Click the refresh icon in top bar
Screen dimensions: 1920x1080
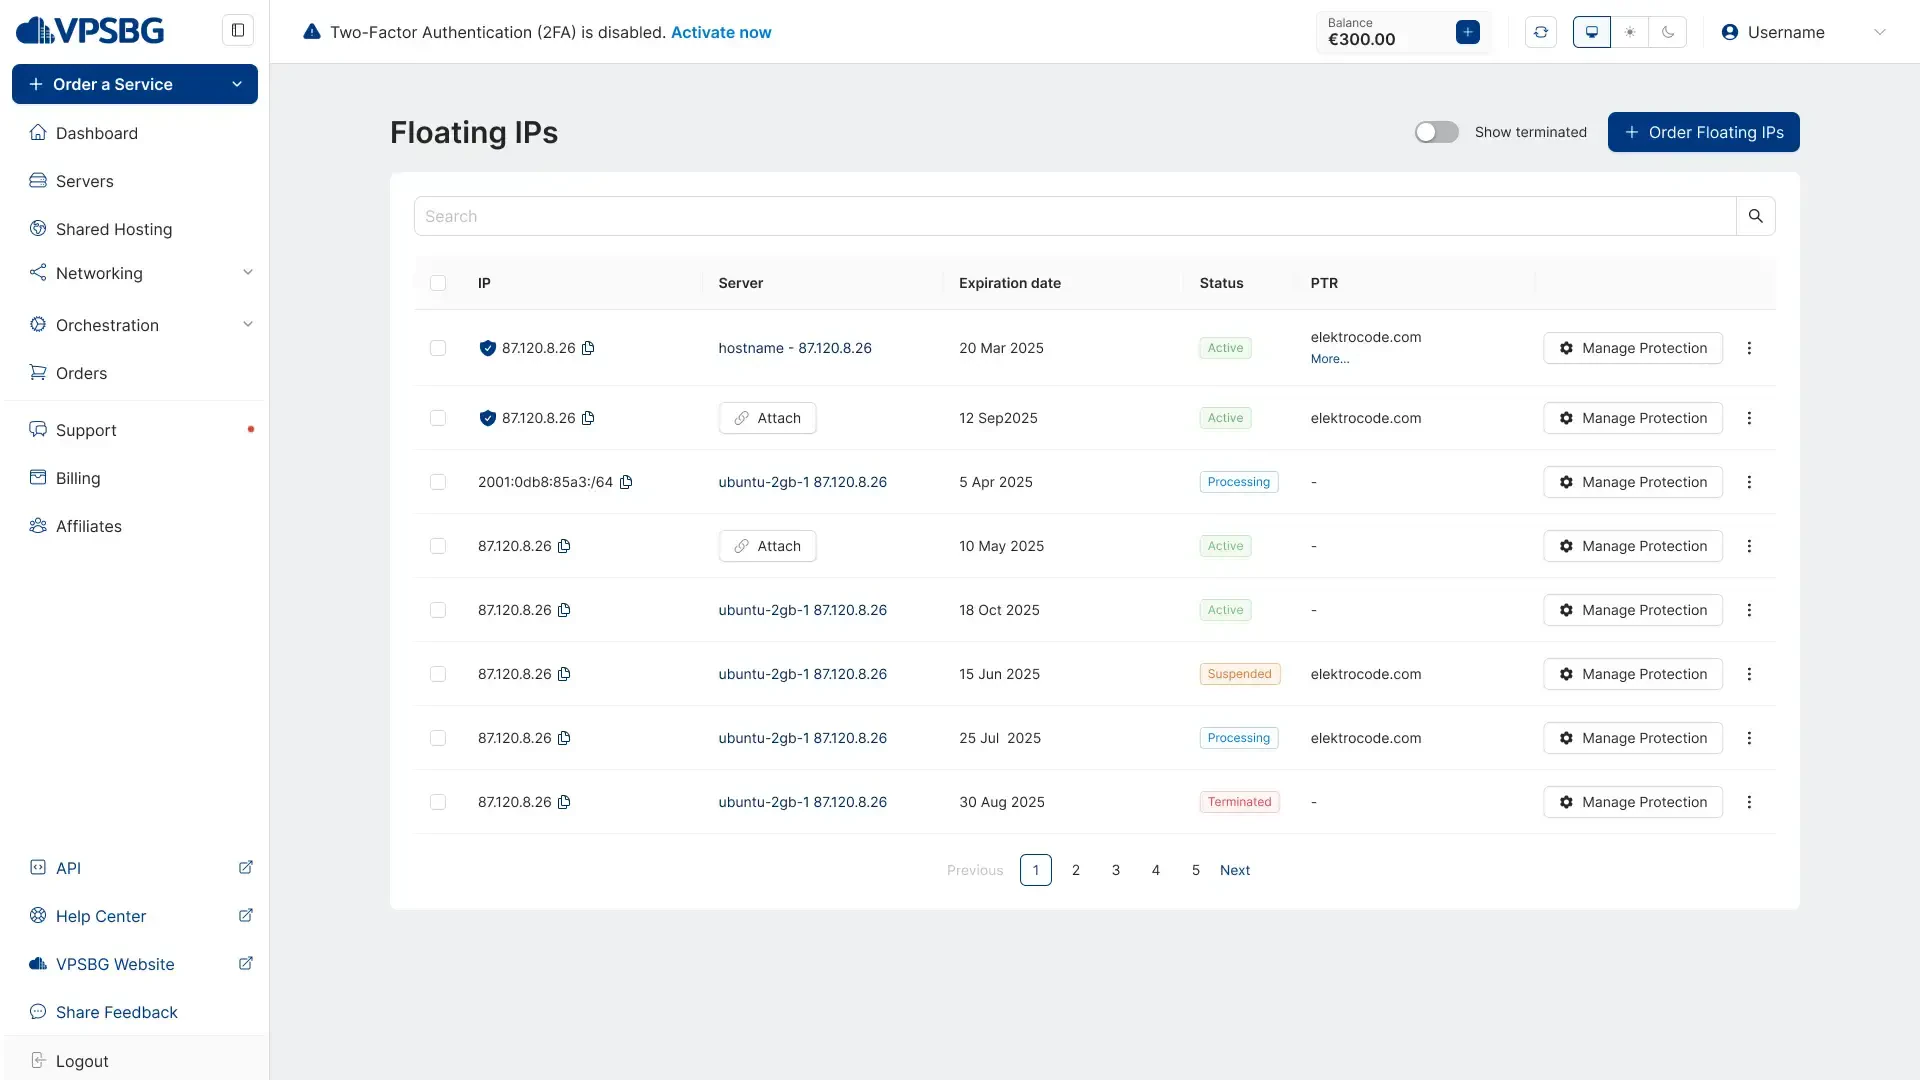(x=1541, y=32)
